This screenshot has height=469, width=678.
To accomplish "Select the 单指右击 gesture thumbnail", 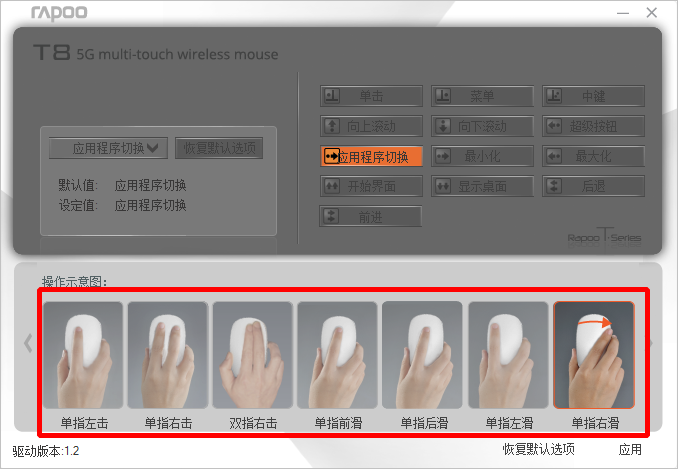I will click(168, 355).
